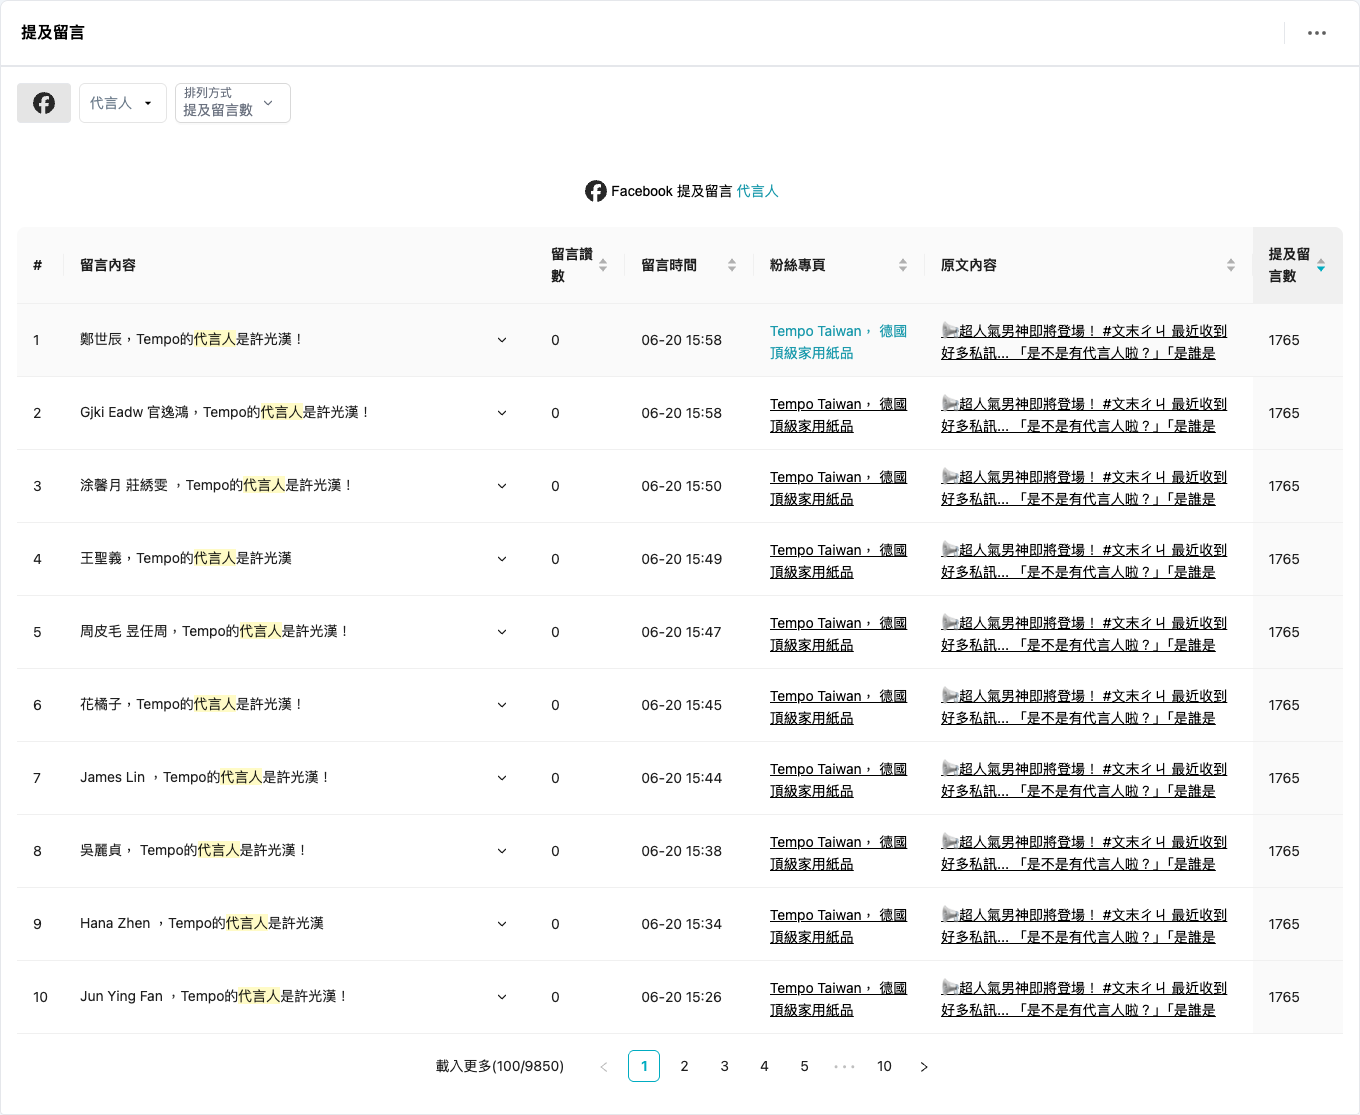The image size is (1360, 1115).
Task: Expand comment row of 花橘子
Action: click(502, 705)
